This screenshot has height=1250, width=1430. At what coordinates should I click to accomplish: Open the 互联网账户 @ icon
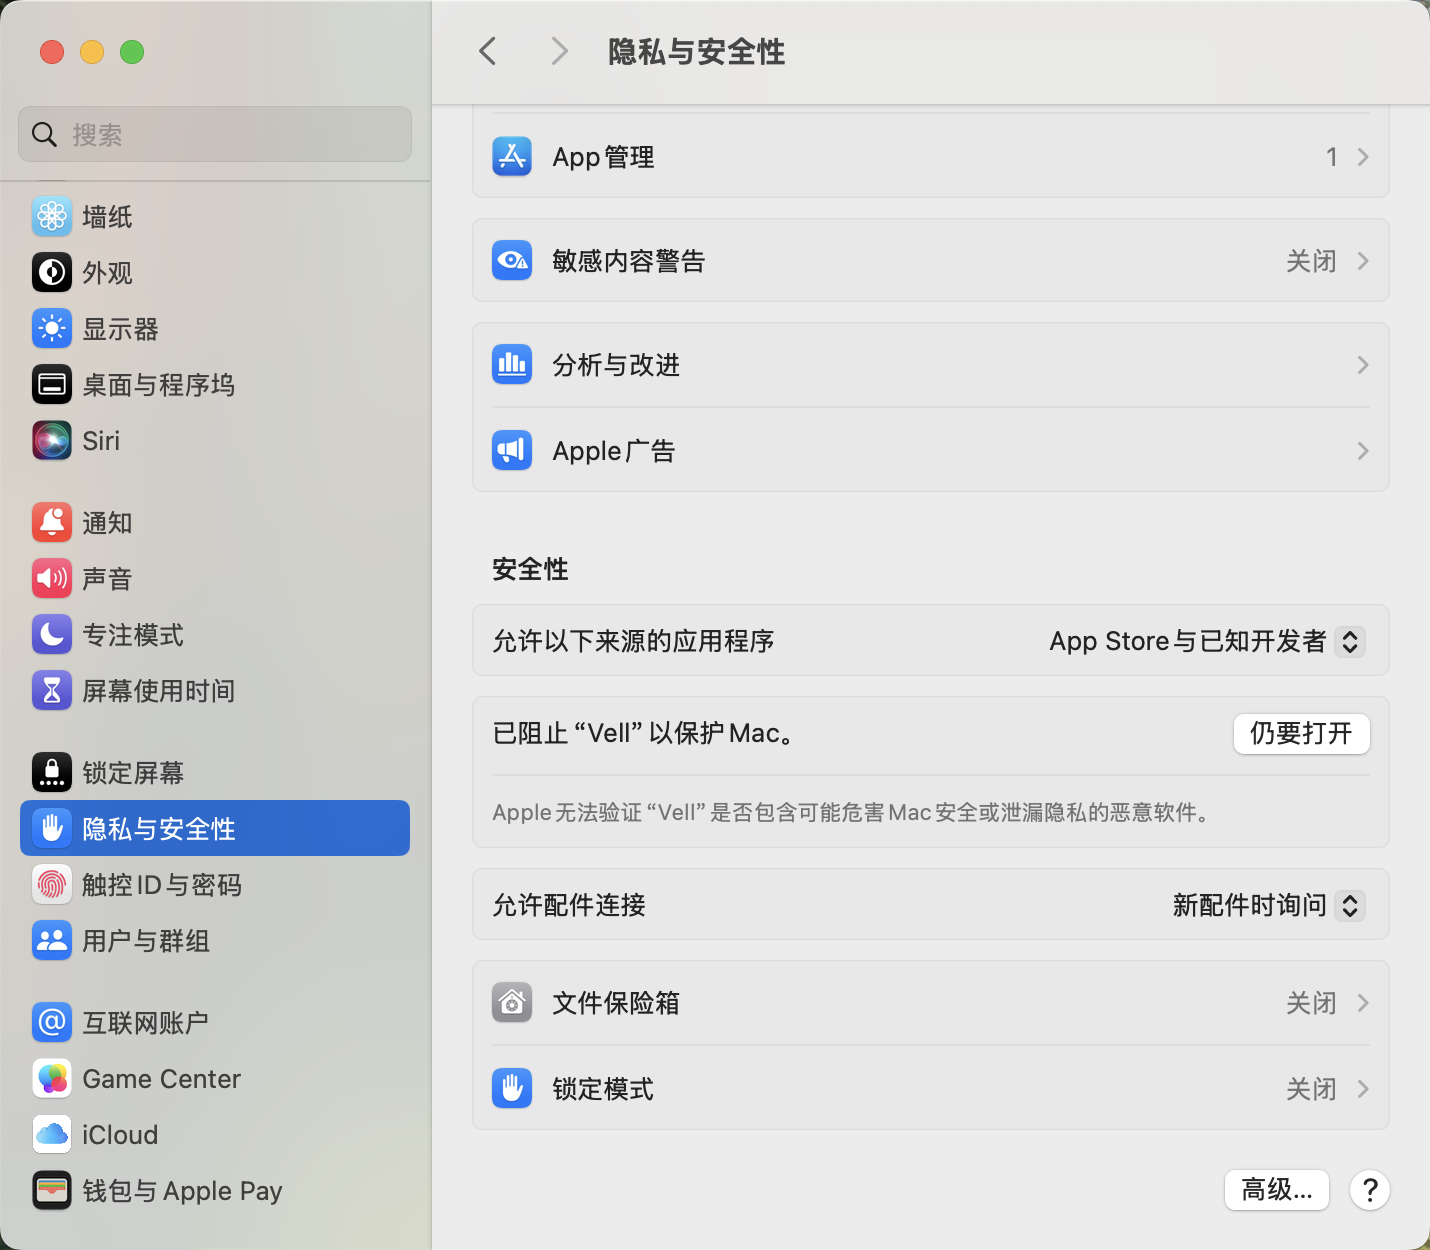click(x=52, y=1023)
